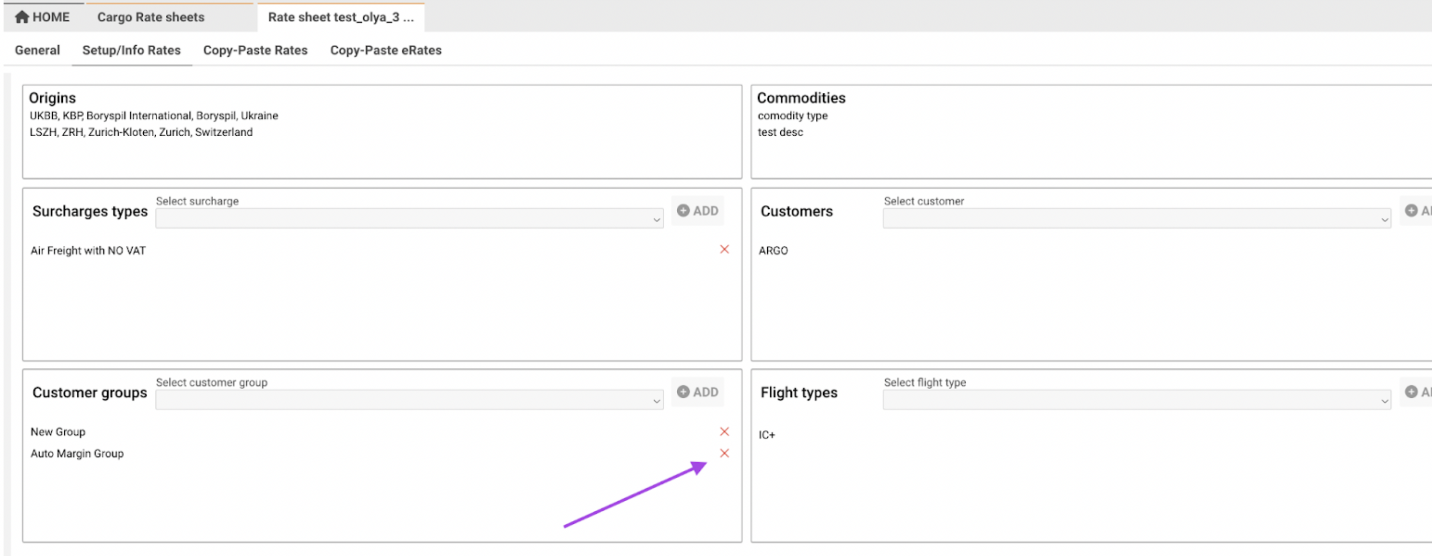Remove Air Freight with NO VAT surcharge
The width and height of the screenshot is (1432, 556).
pyautogui.click(x=724, y=250)
